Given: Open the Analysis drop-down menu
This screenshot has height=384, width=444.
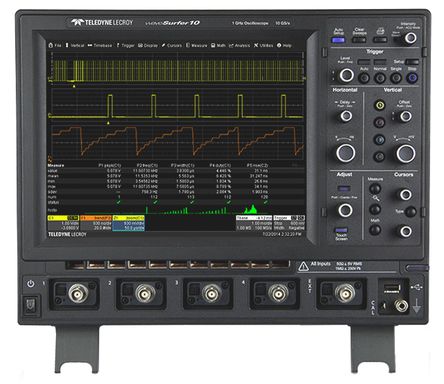Looking at the screenshot, I should coord(239,45).
